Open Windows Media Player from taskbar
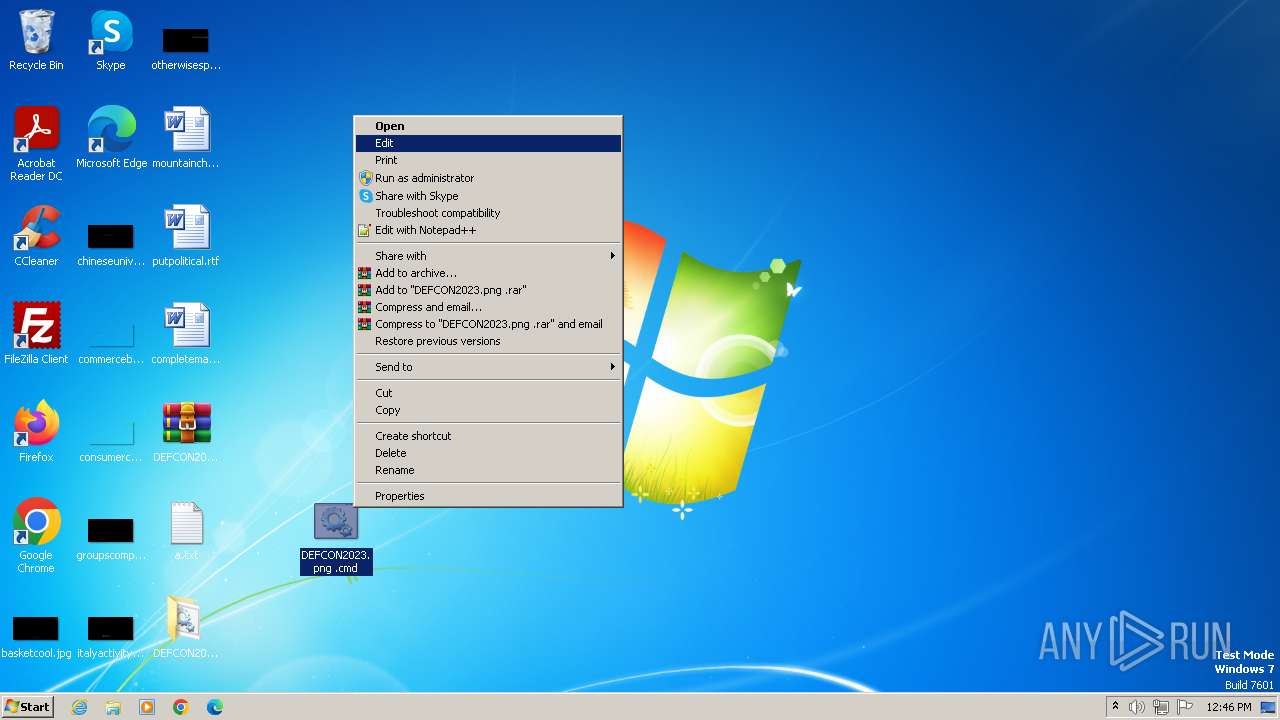This screenshot has height=720, width=1280. tap(147, 707)
